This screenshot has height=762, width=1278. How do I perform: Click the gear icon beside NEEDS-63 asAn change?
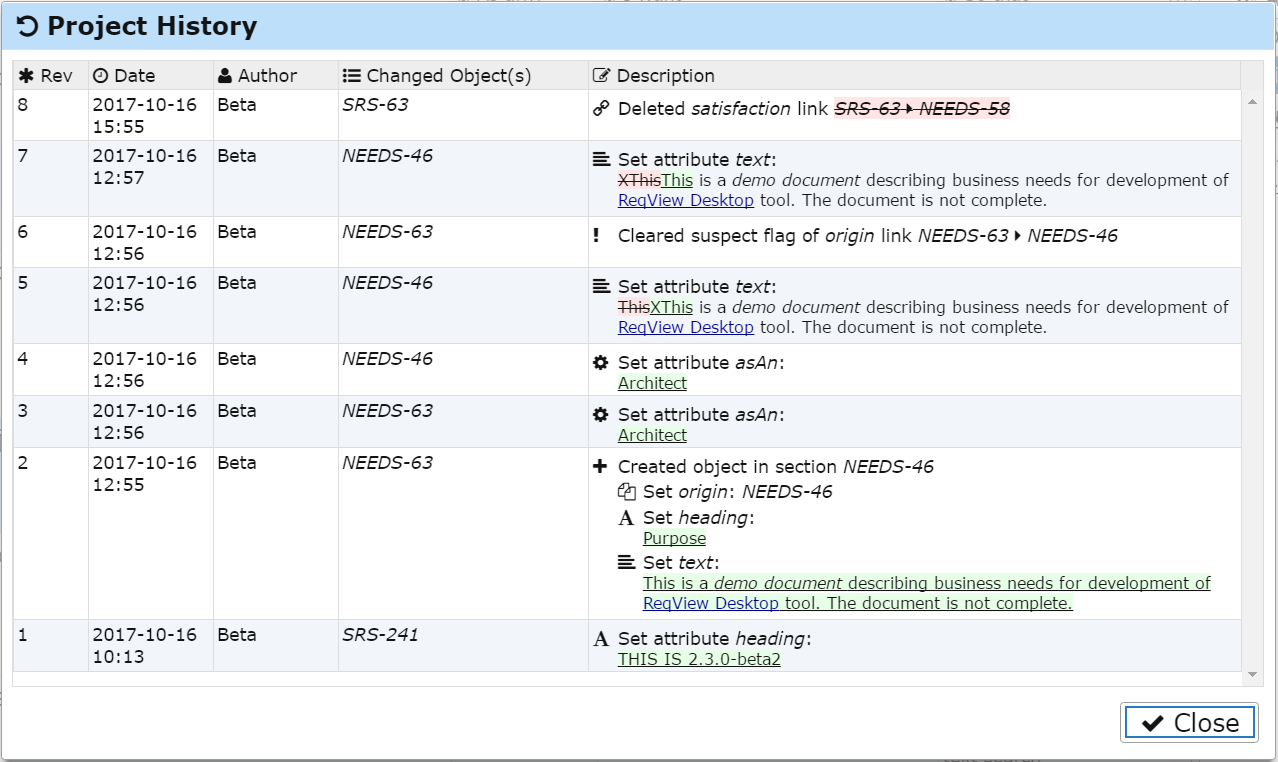point(598,416)
